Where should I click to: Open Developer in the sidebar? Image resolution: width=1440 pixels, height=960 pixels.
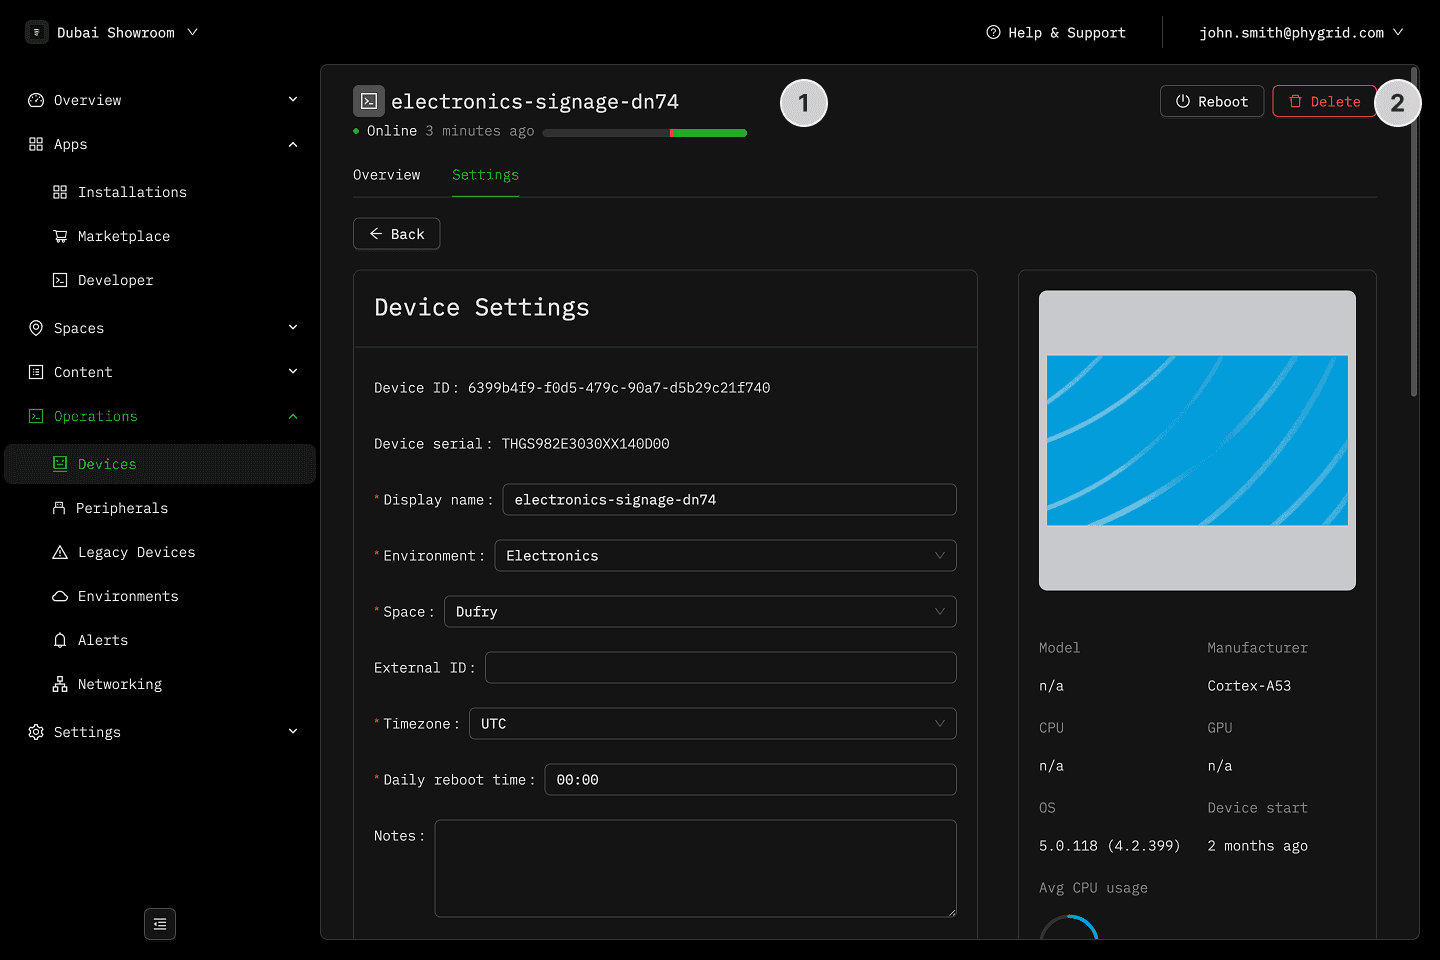click(160, 280)
